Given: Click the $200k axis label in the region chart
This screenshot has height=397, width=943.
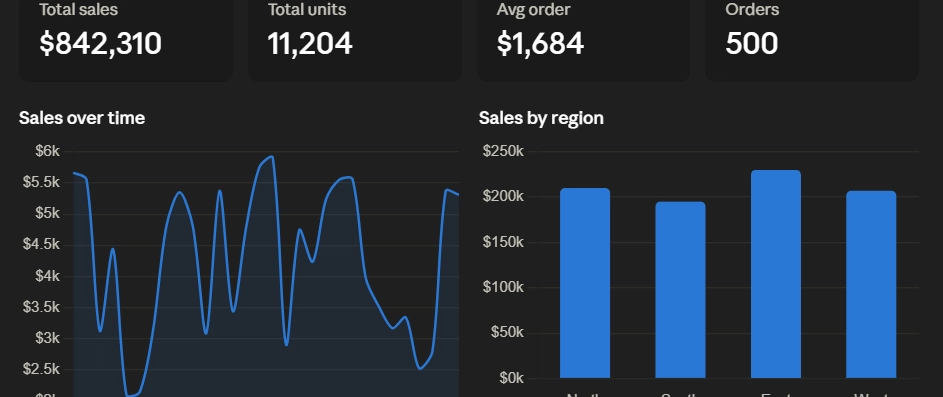Looking at the screenshot, I should click(503, 197).
